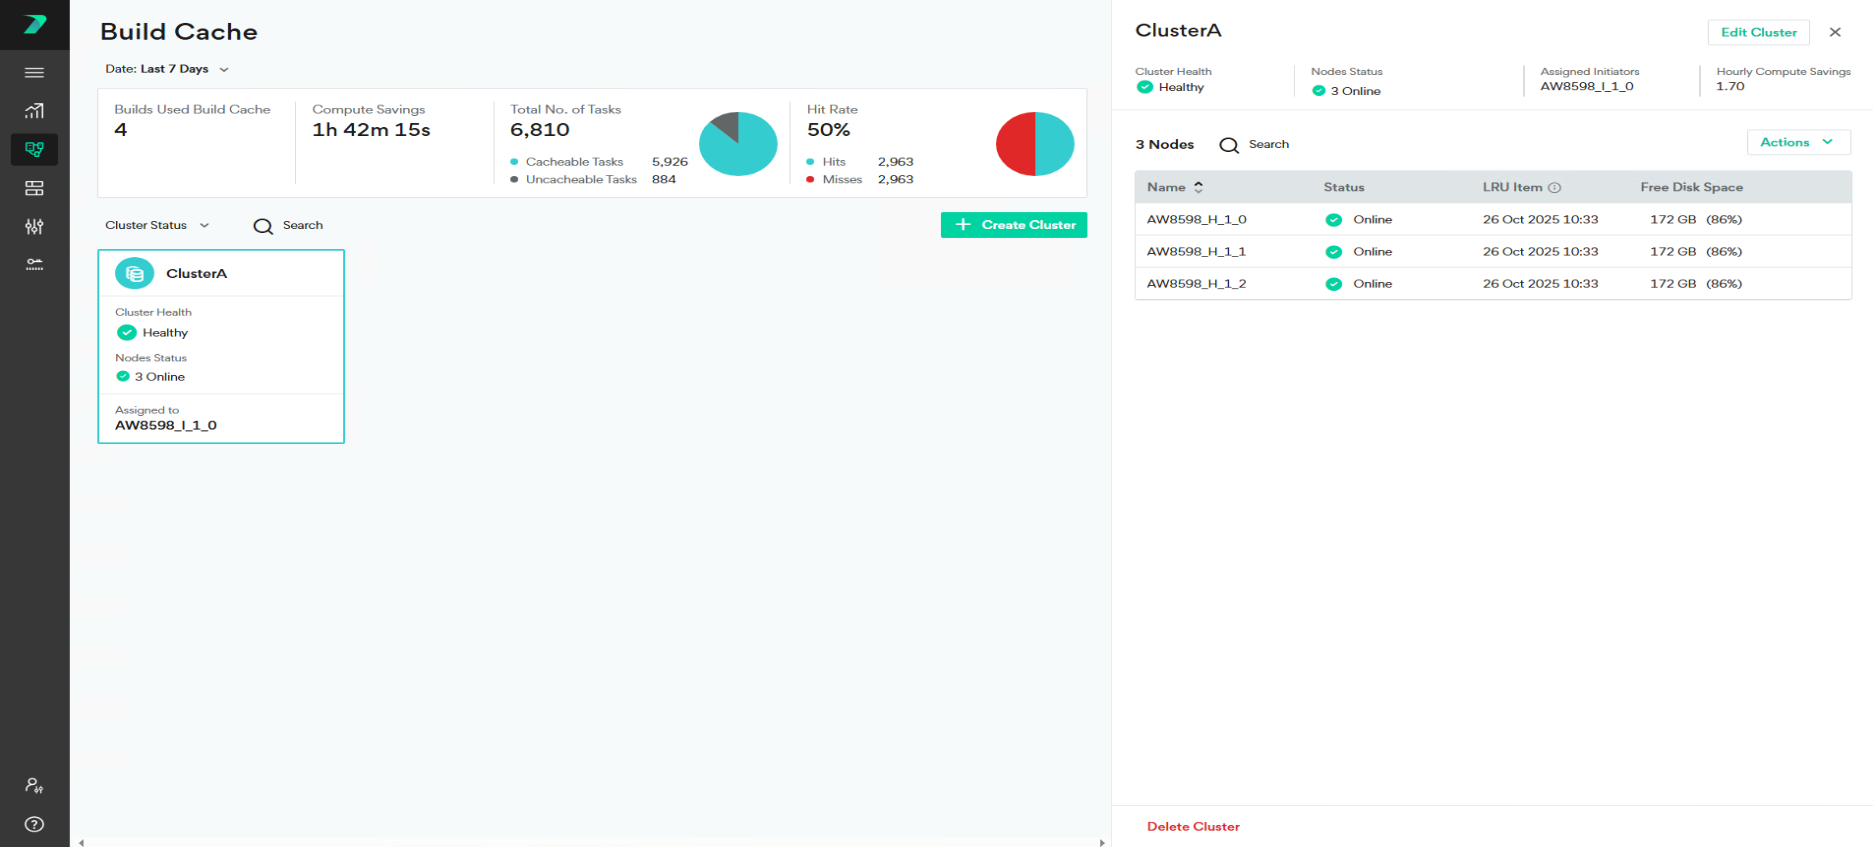Open the help question mark icon

(x=34, y=824)
